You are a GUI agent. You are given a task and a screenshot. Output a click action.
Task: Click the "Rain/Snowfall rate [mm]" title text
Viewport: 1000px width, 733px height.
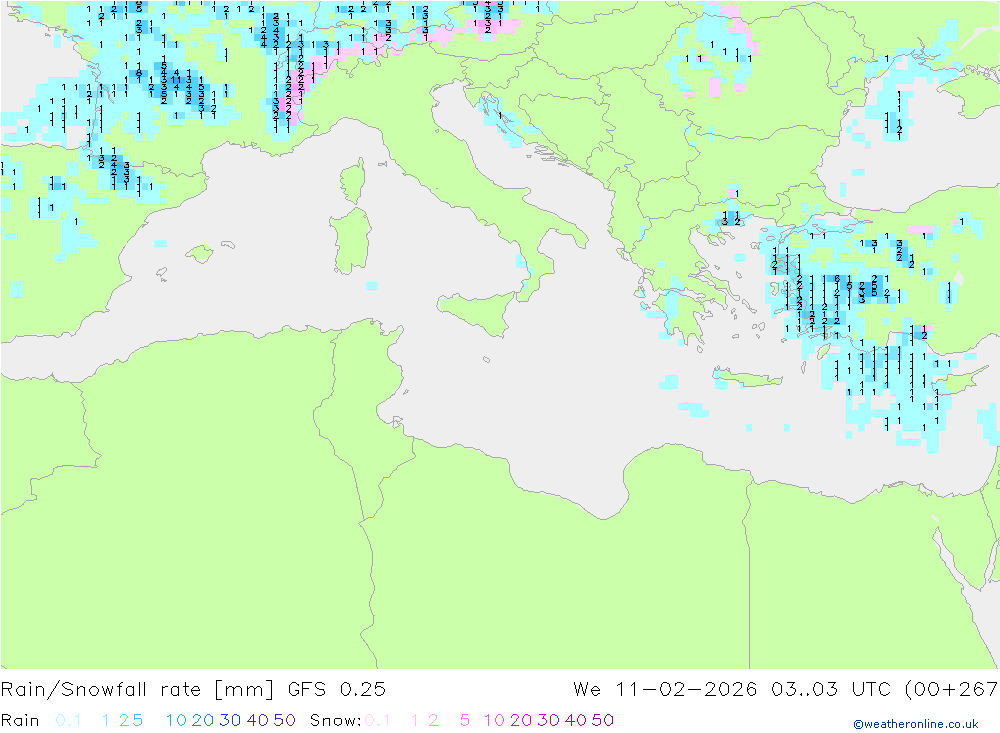(137, 690)
